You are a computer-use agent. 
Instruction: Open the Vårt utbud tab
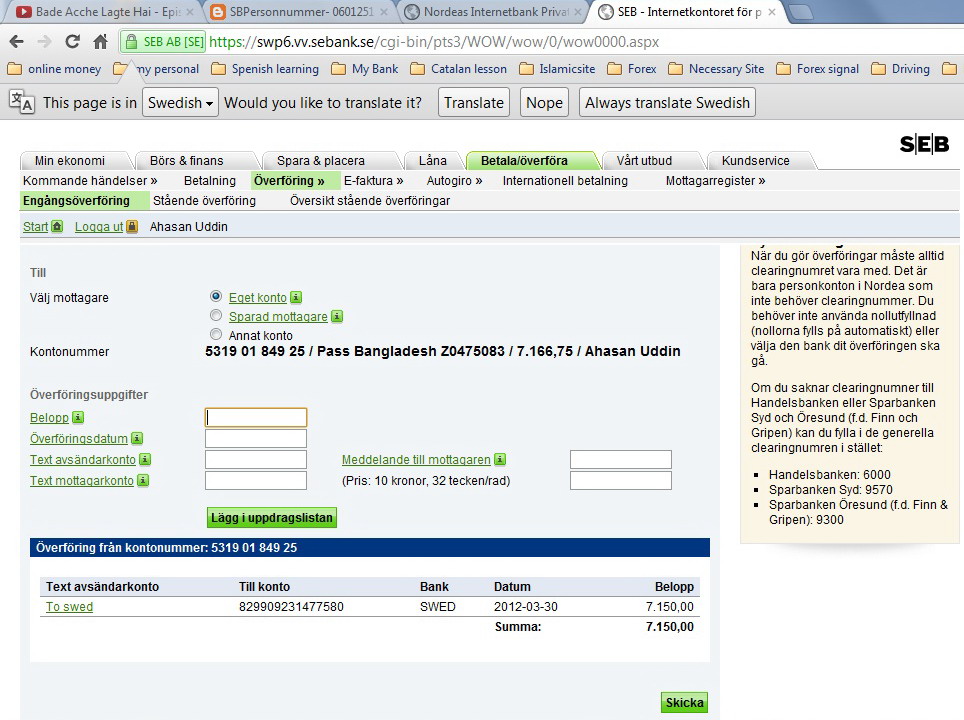[x=644, y=160]
